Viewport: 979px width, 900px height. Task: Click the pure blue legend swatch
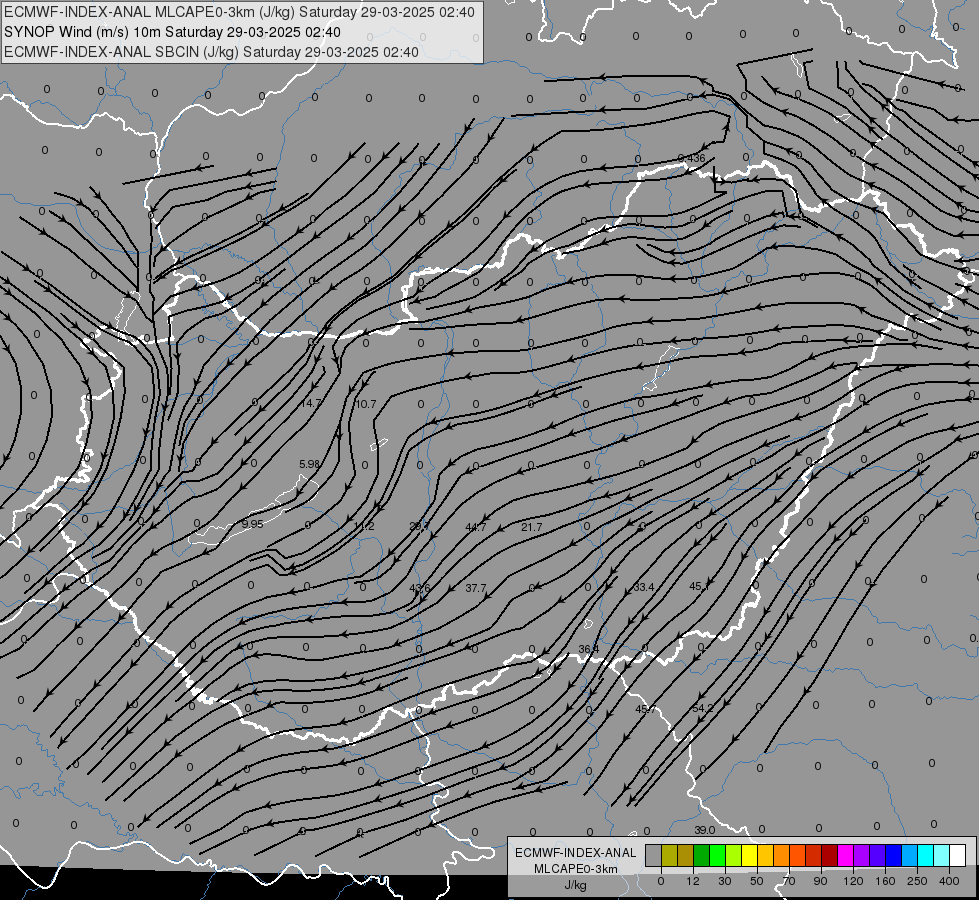[893, 855]
